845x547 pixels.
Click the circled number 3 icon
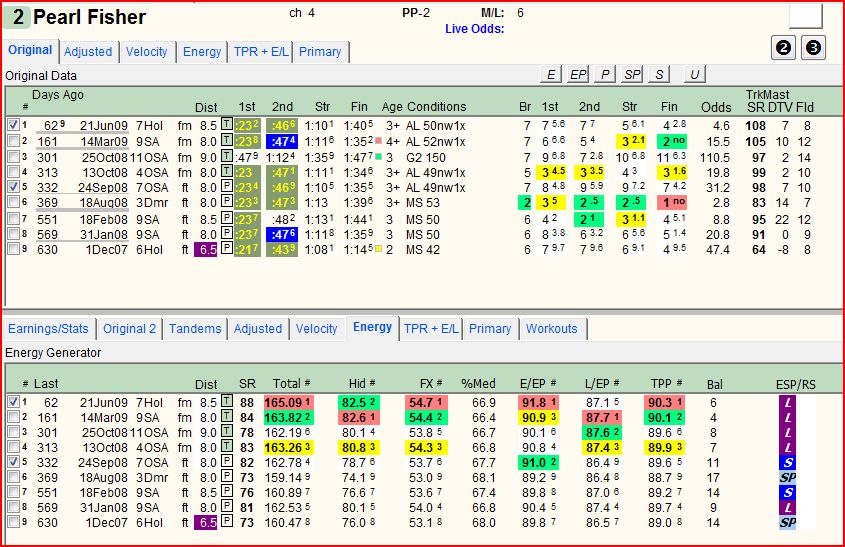coord(813,48)
